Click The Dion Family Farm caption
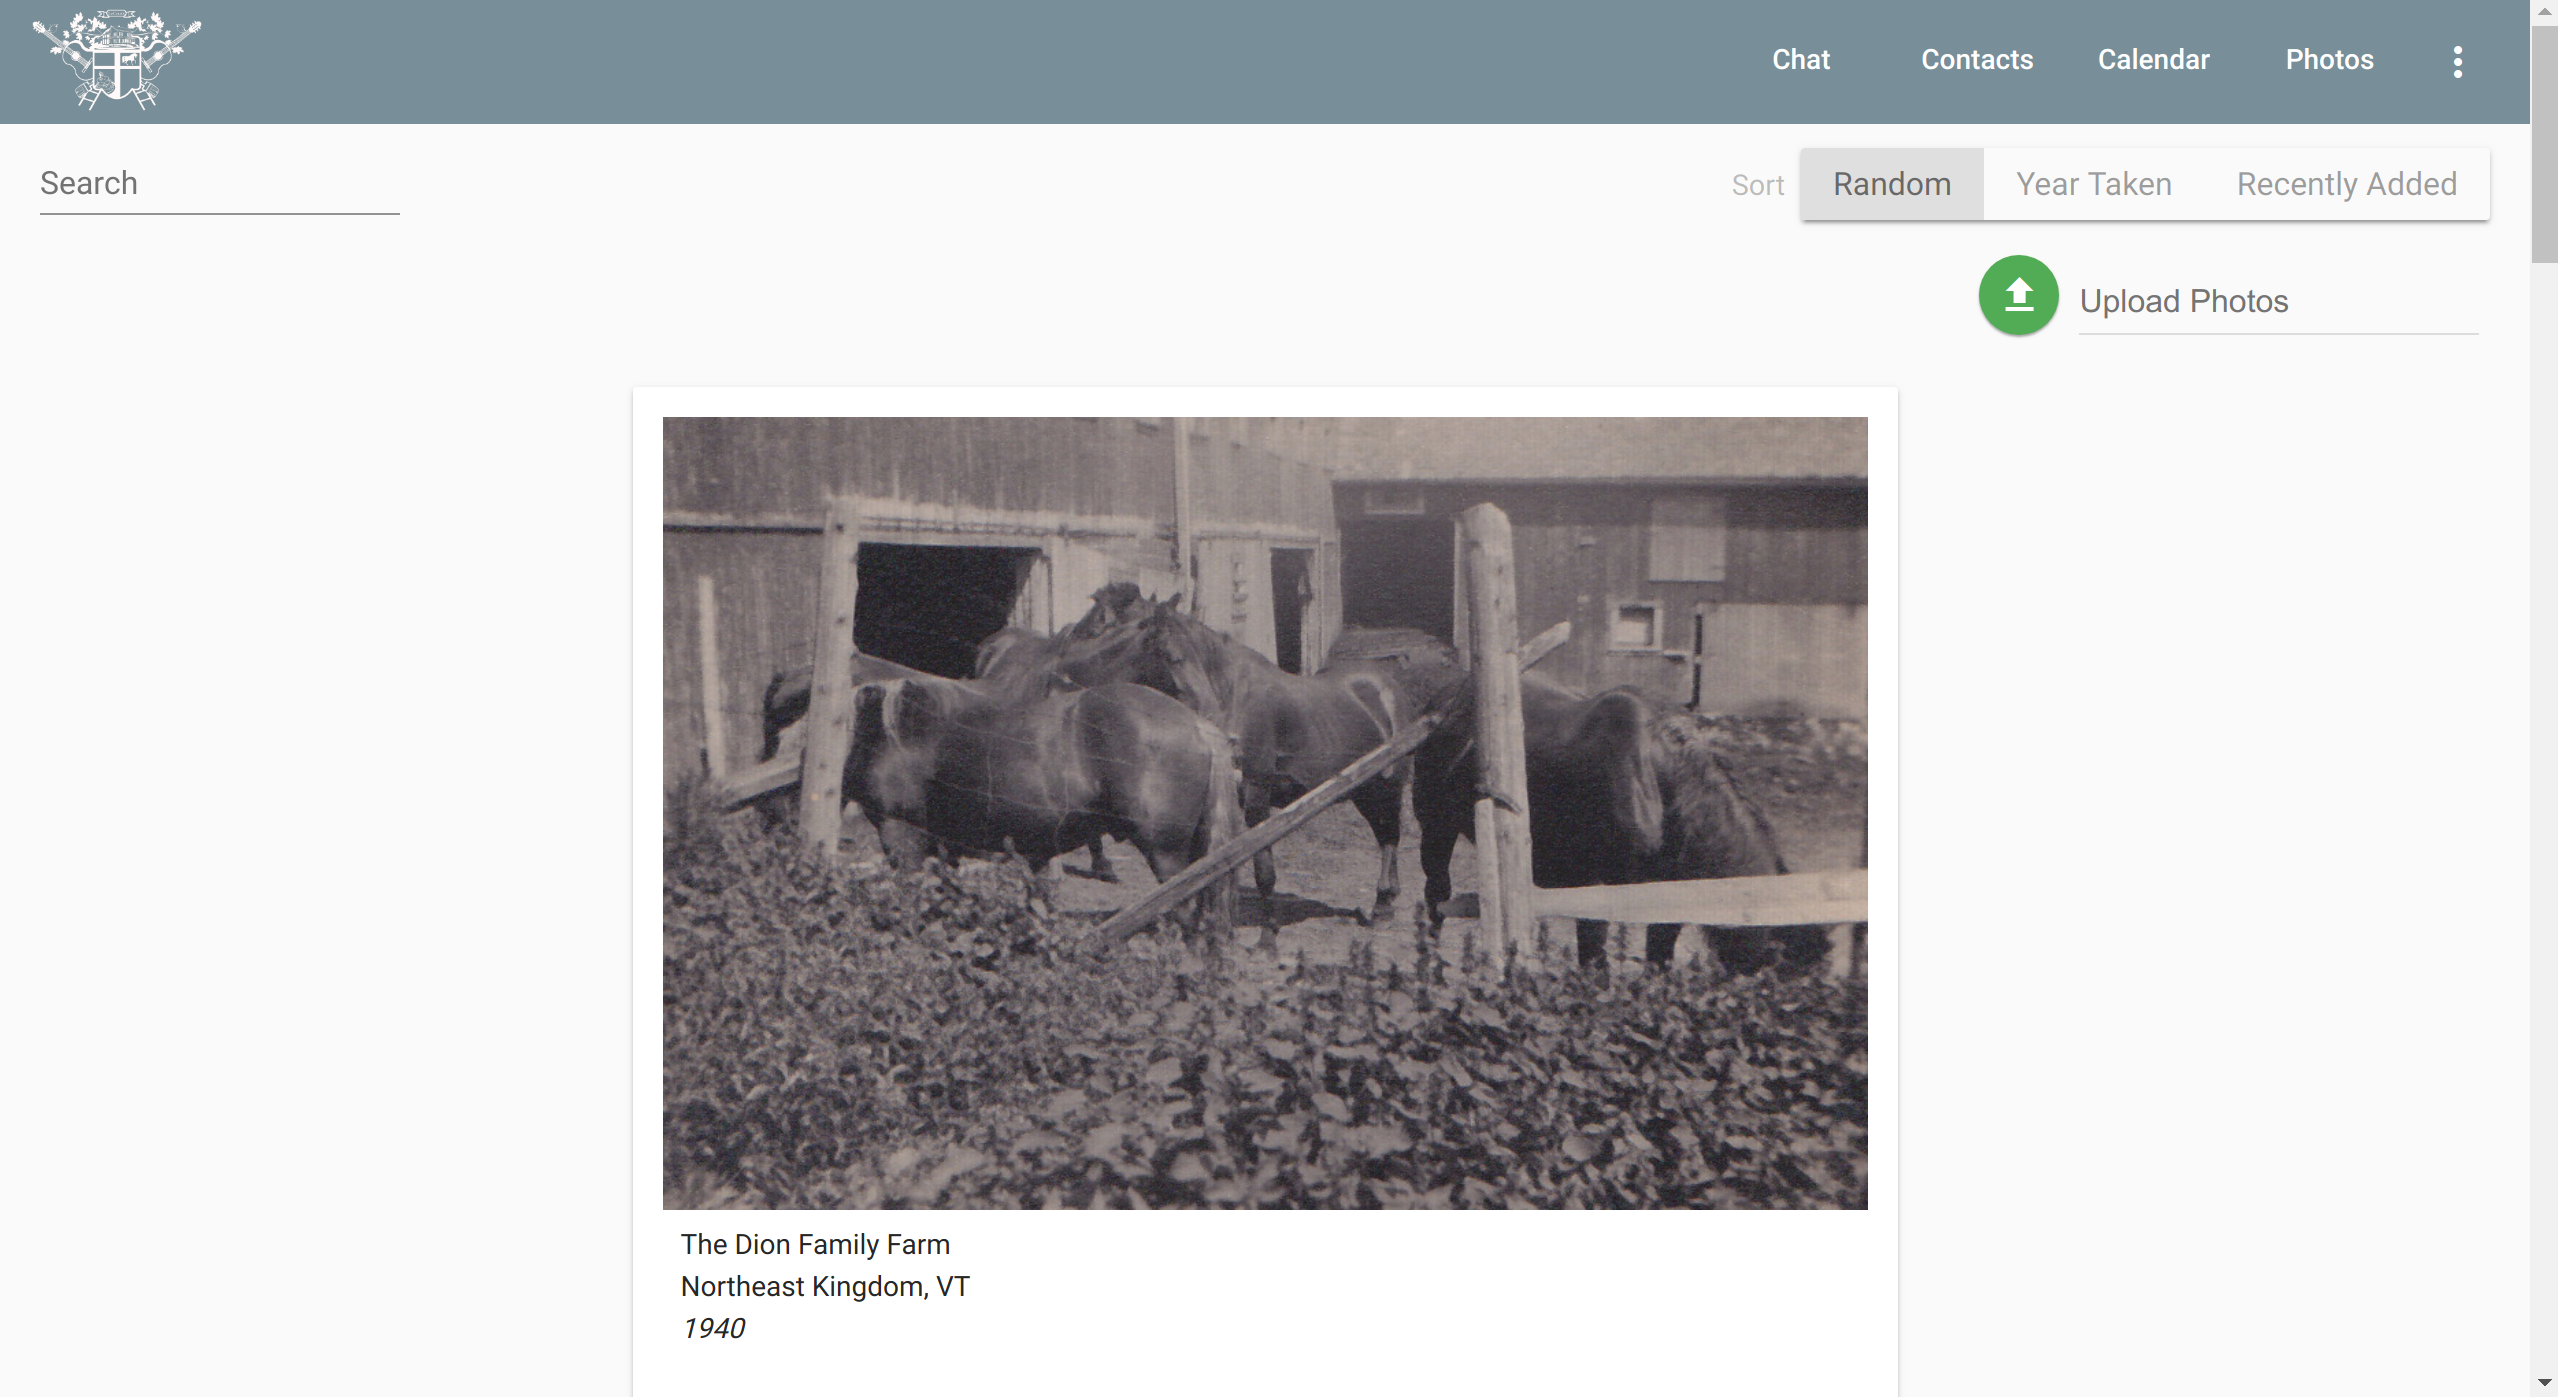 tap(815, 1244)
